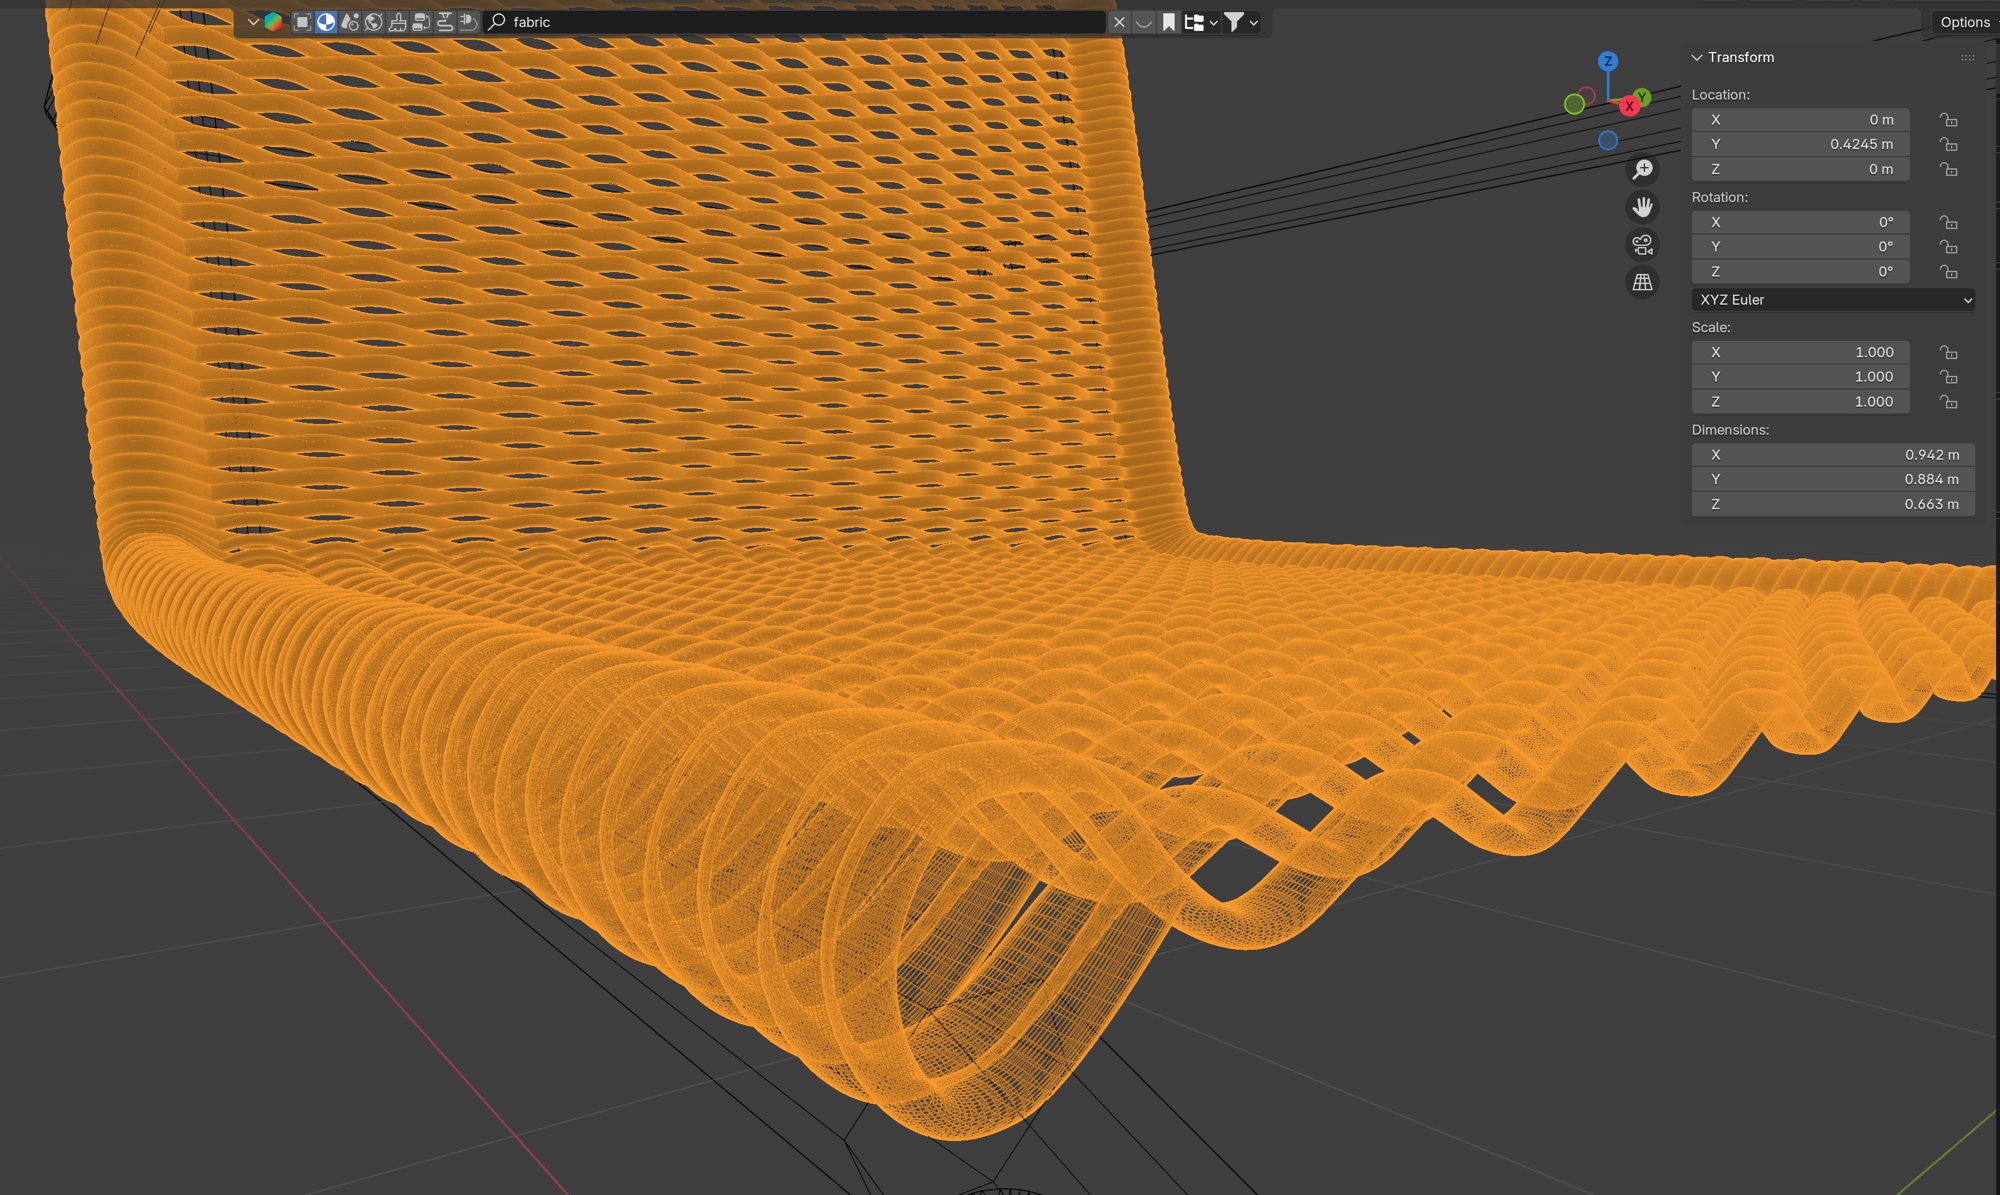Click the blue Z axis gizmo ball
Viewport: 2000px width, 1195px height.
pos(1608,61)
